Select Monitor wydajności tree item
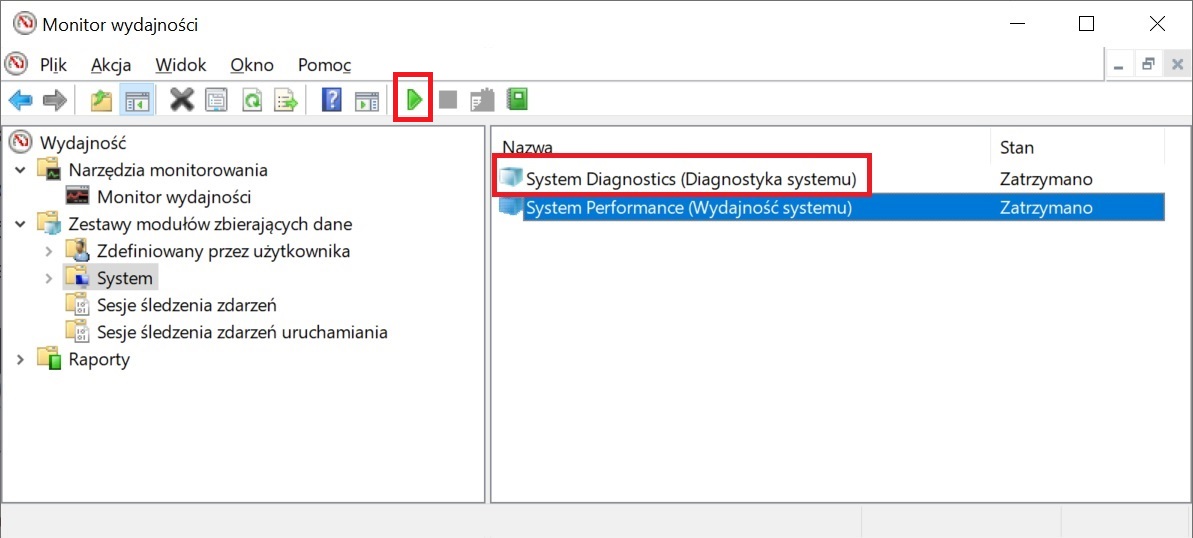 (173, 197)
